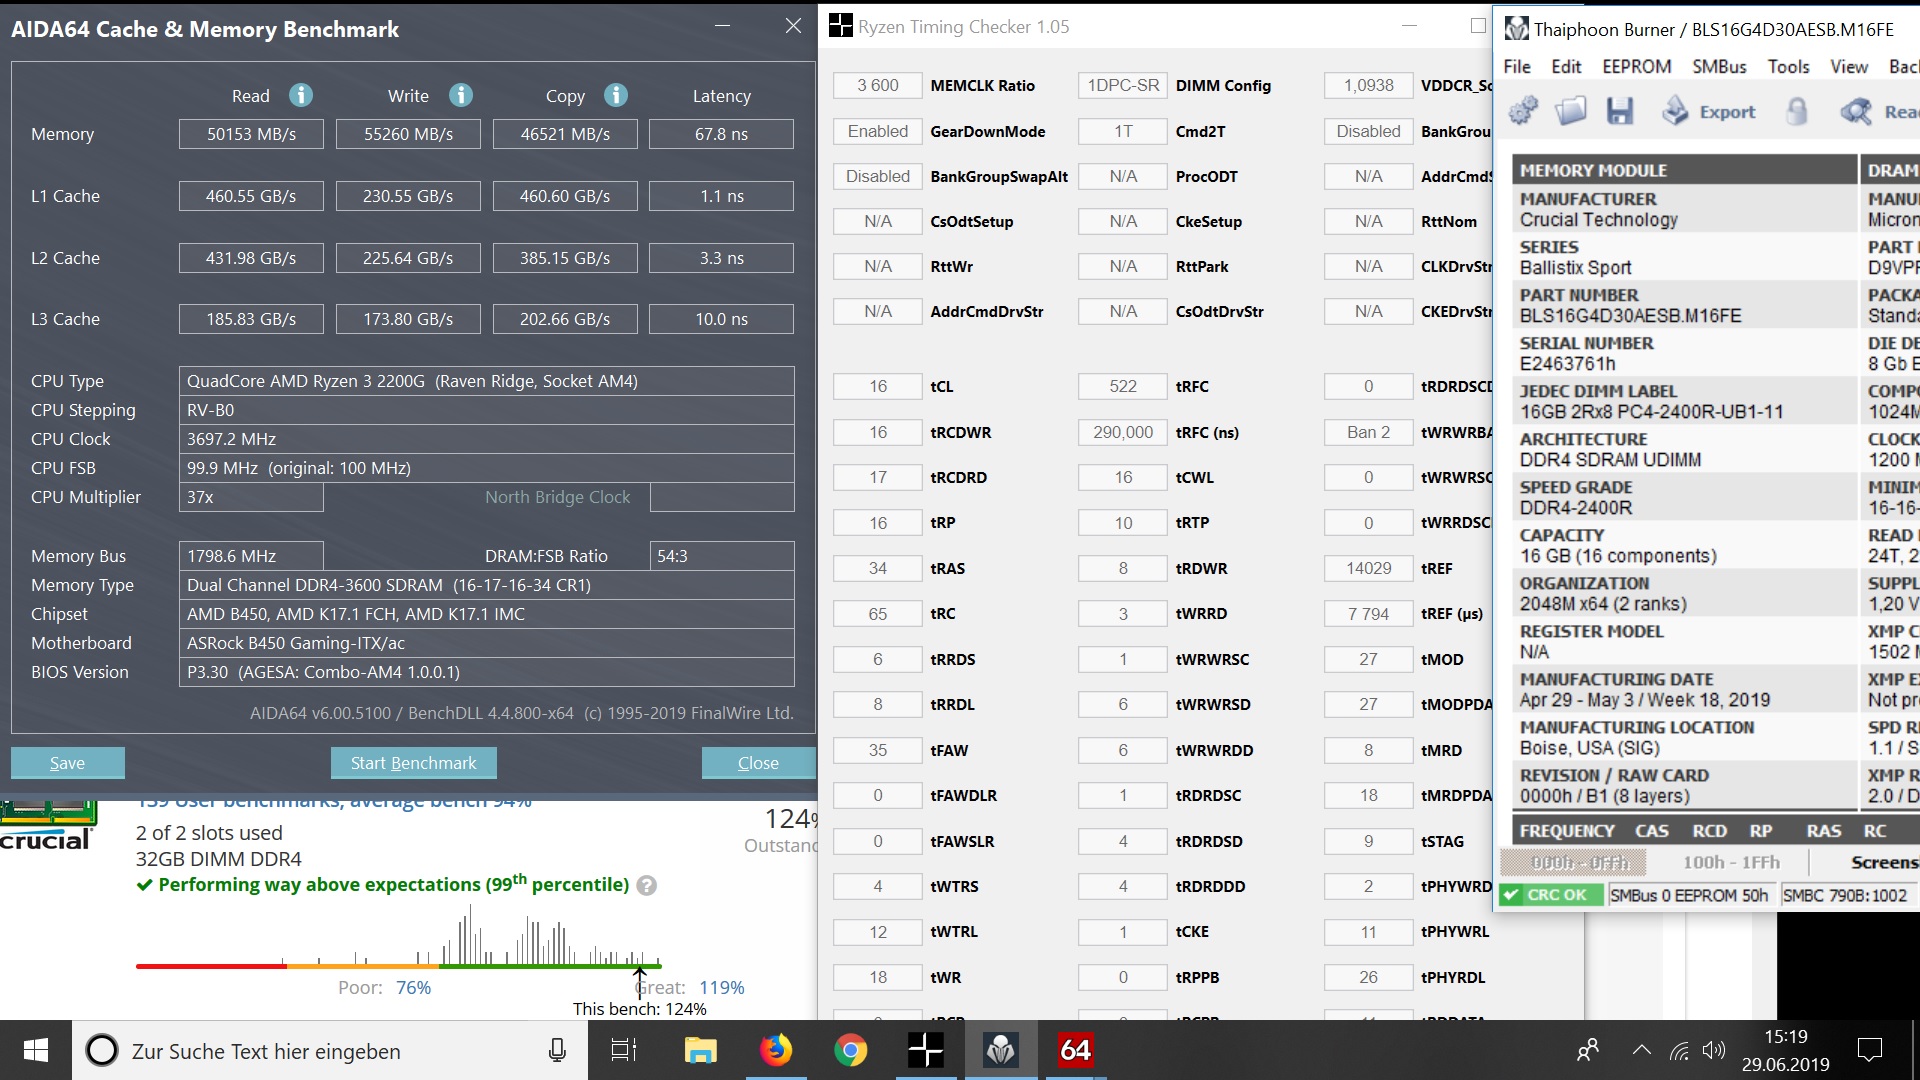The width and height of the screenshot is (1920, 1080).
Task: Click the padlock write-protection icon
Action: click(x=1797, y=111)
